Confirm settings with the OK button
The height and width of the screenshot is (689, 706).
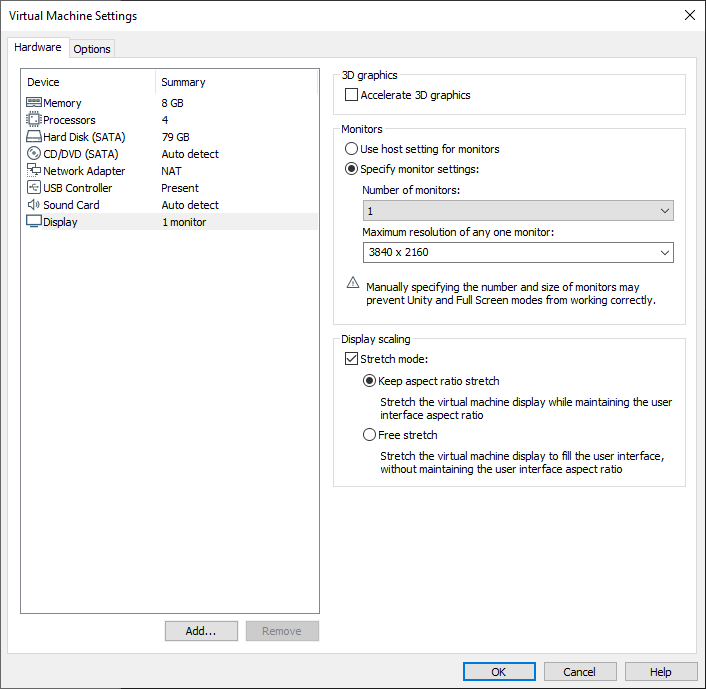(x=498, y=672)
